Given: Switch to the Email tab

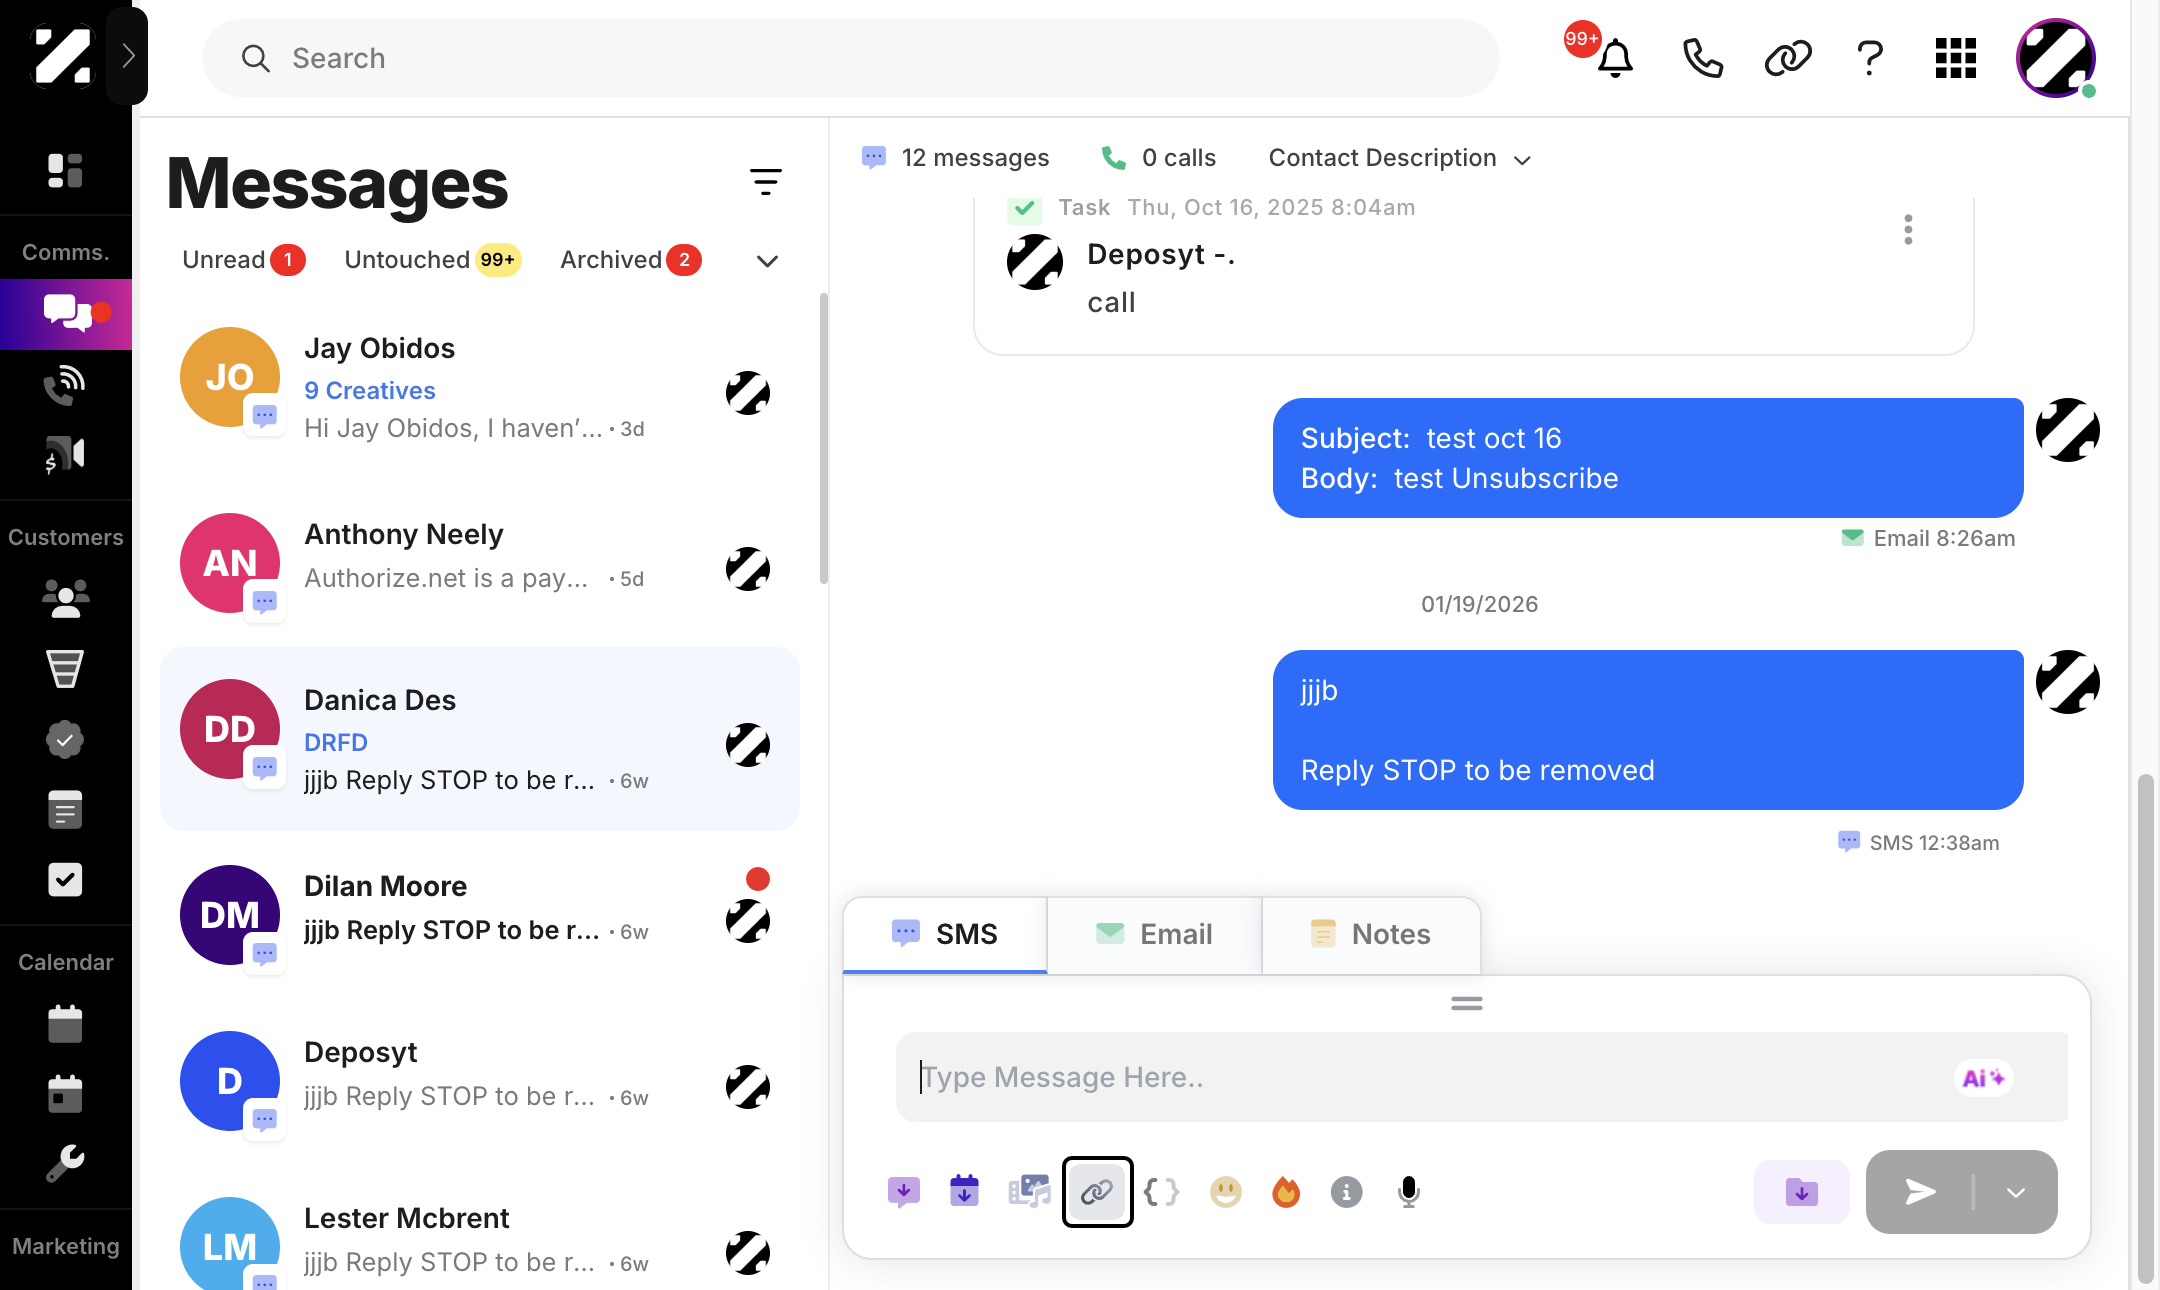Looking at the screenshot, I should 1154,934.
